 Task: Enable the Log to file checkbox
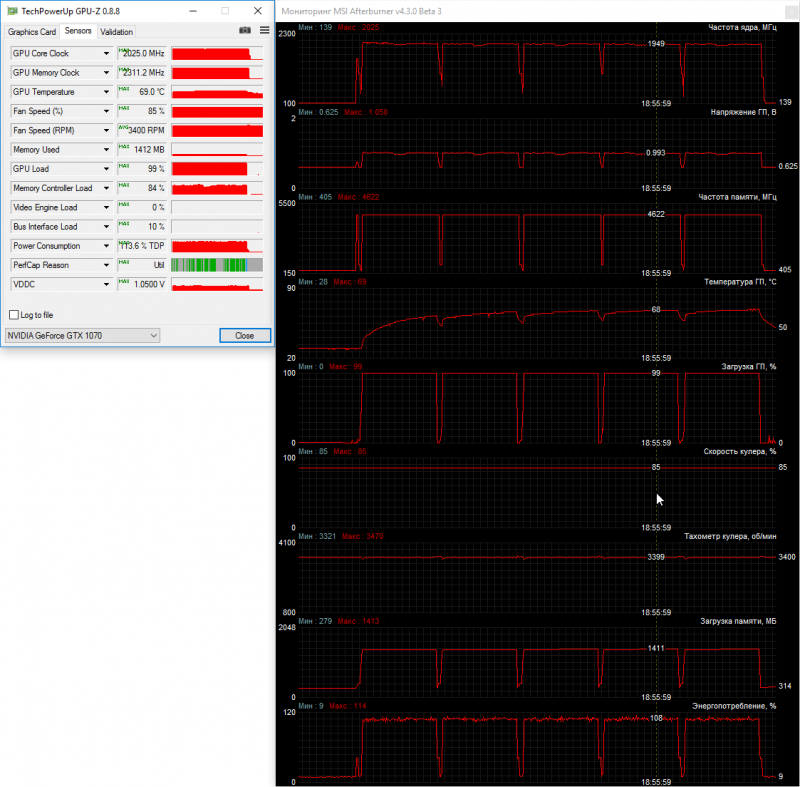point(14,315)
